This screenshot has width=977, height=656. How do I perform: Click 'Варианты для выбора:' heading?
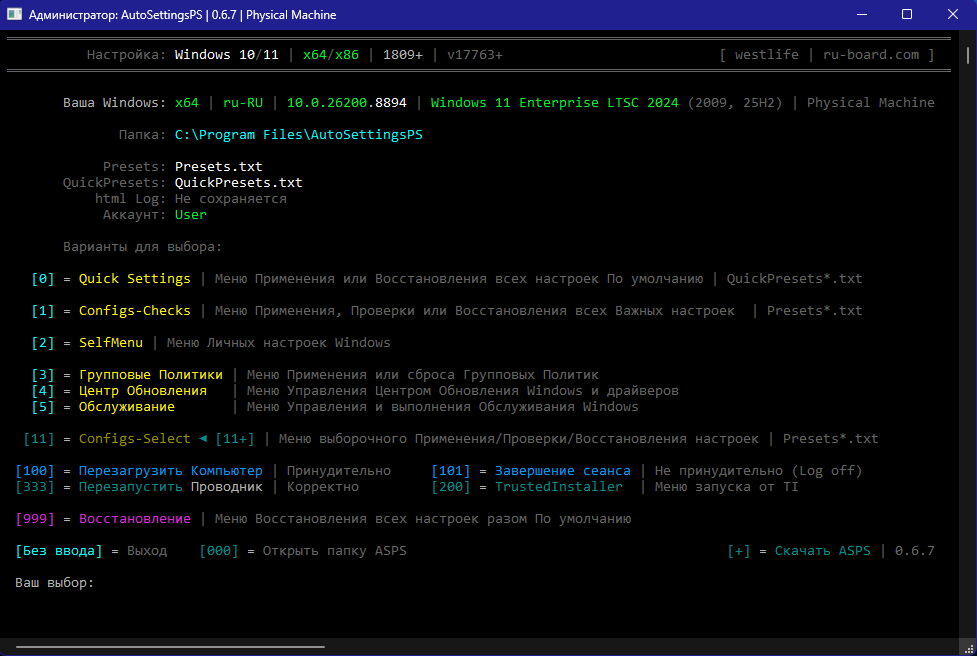click(143, 247)
